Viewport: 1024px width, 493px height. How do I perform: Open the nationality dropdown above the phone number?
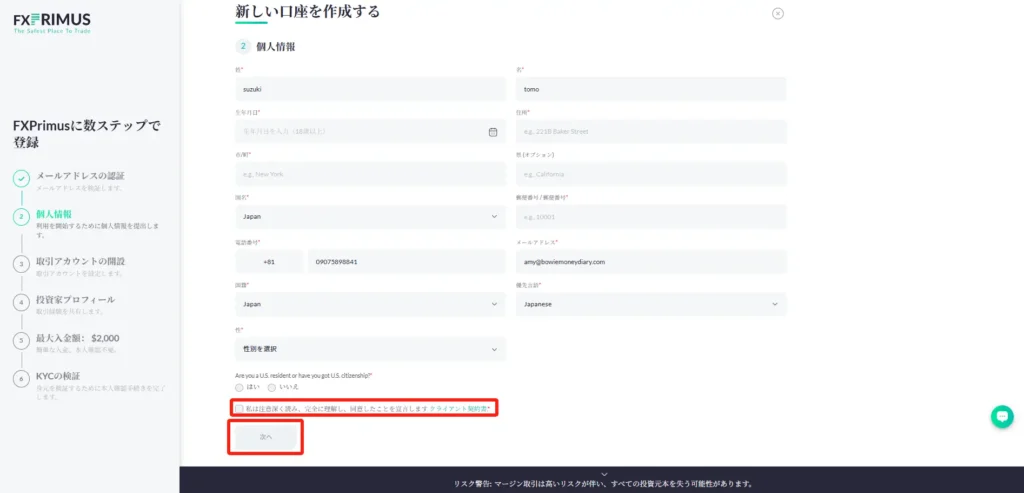click(370, 216)
